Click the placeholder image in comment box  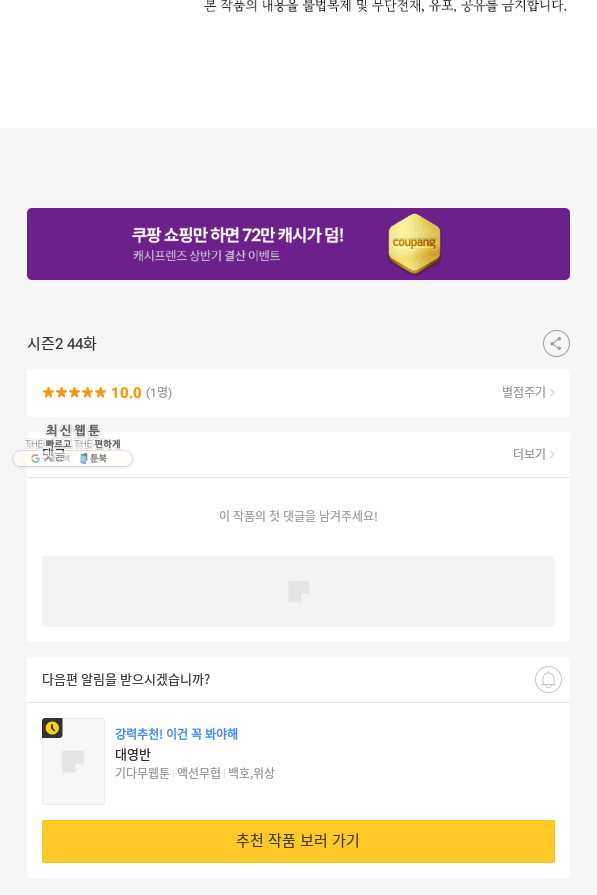pos(298,591)
